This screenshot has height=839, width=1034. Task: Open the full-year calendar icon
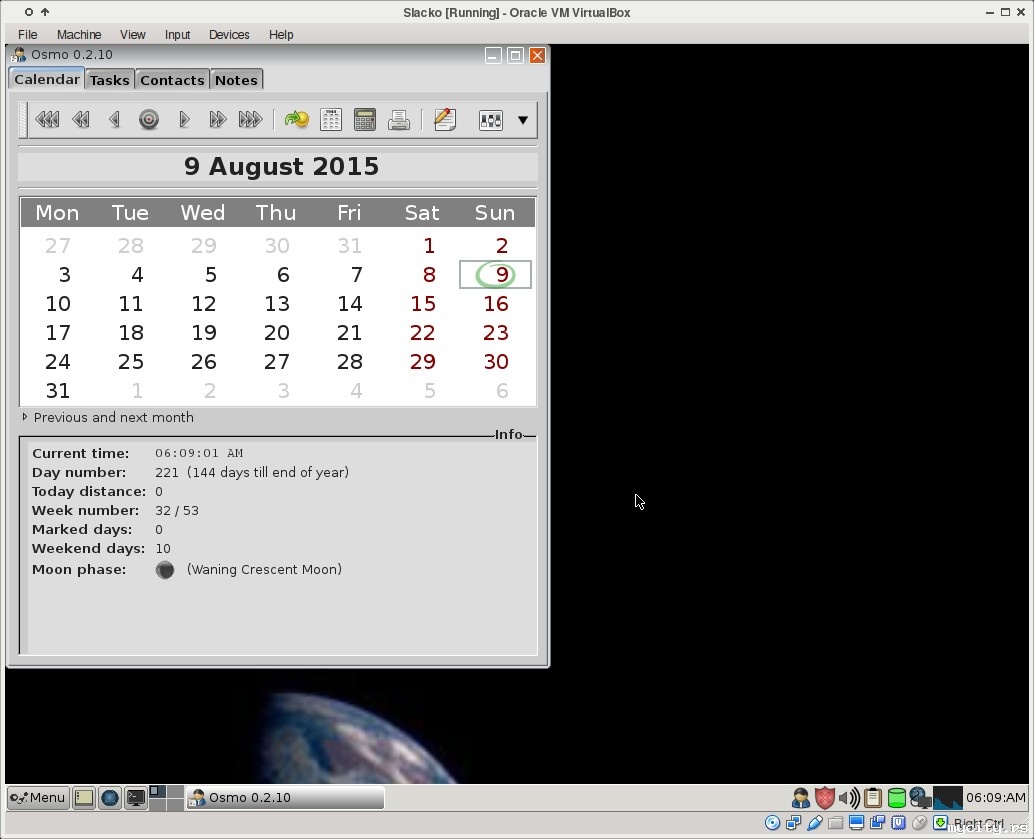pos(330,119)
